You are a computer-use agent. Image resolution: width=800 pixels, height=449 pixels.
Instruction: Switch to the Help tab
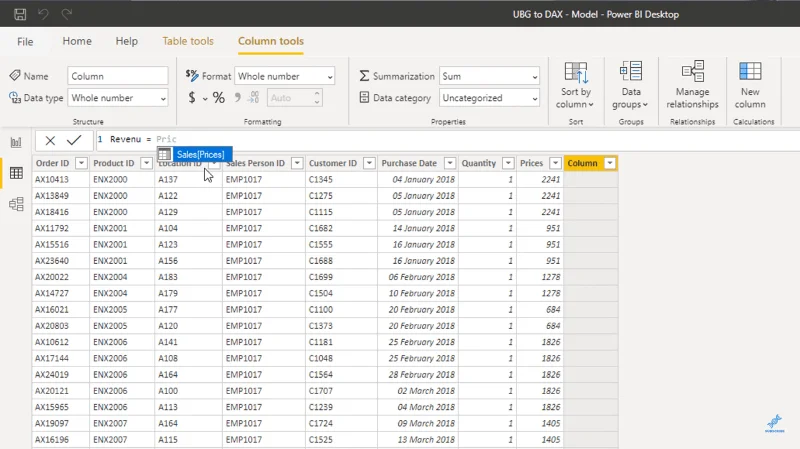[x=127, y=41]
